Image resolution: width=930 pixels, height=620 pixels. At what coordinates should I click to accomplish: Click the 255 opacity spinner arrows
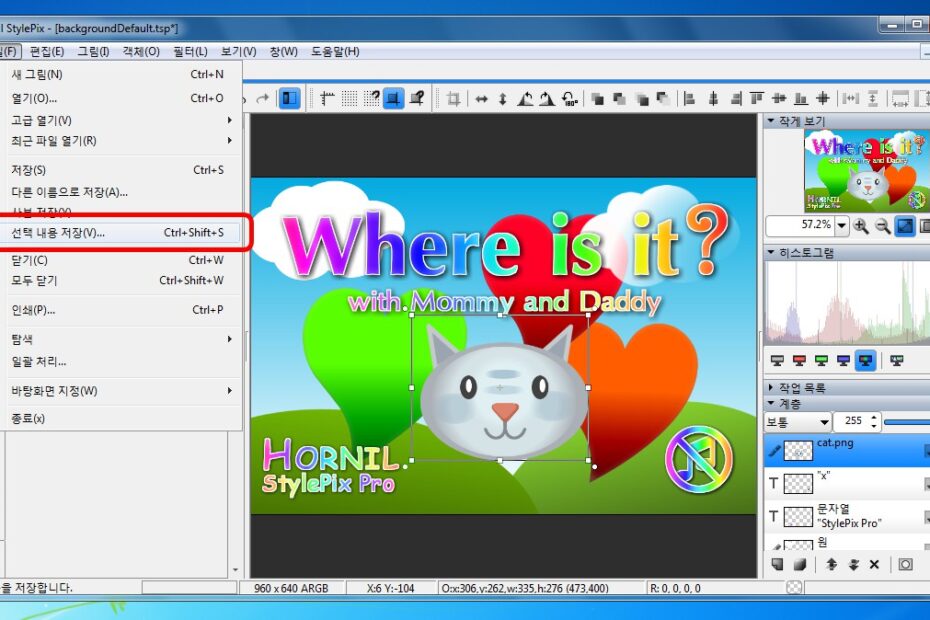tap(874, 422)
